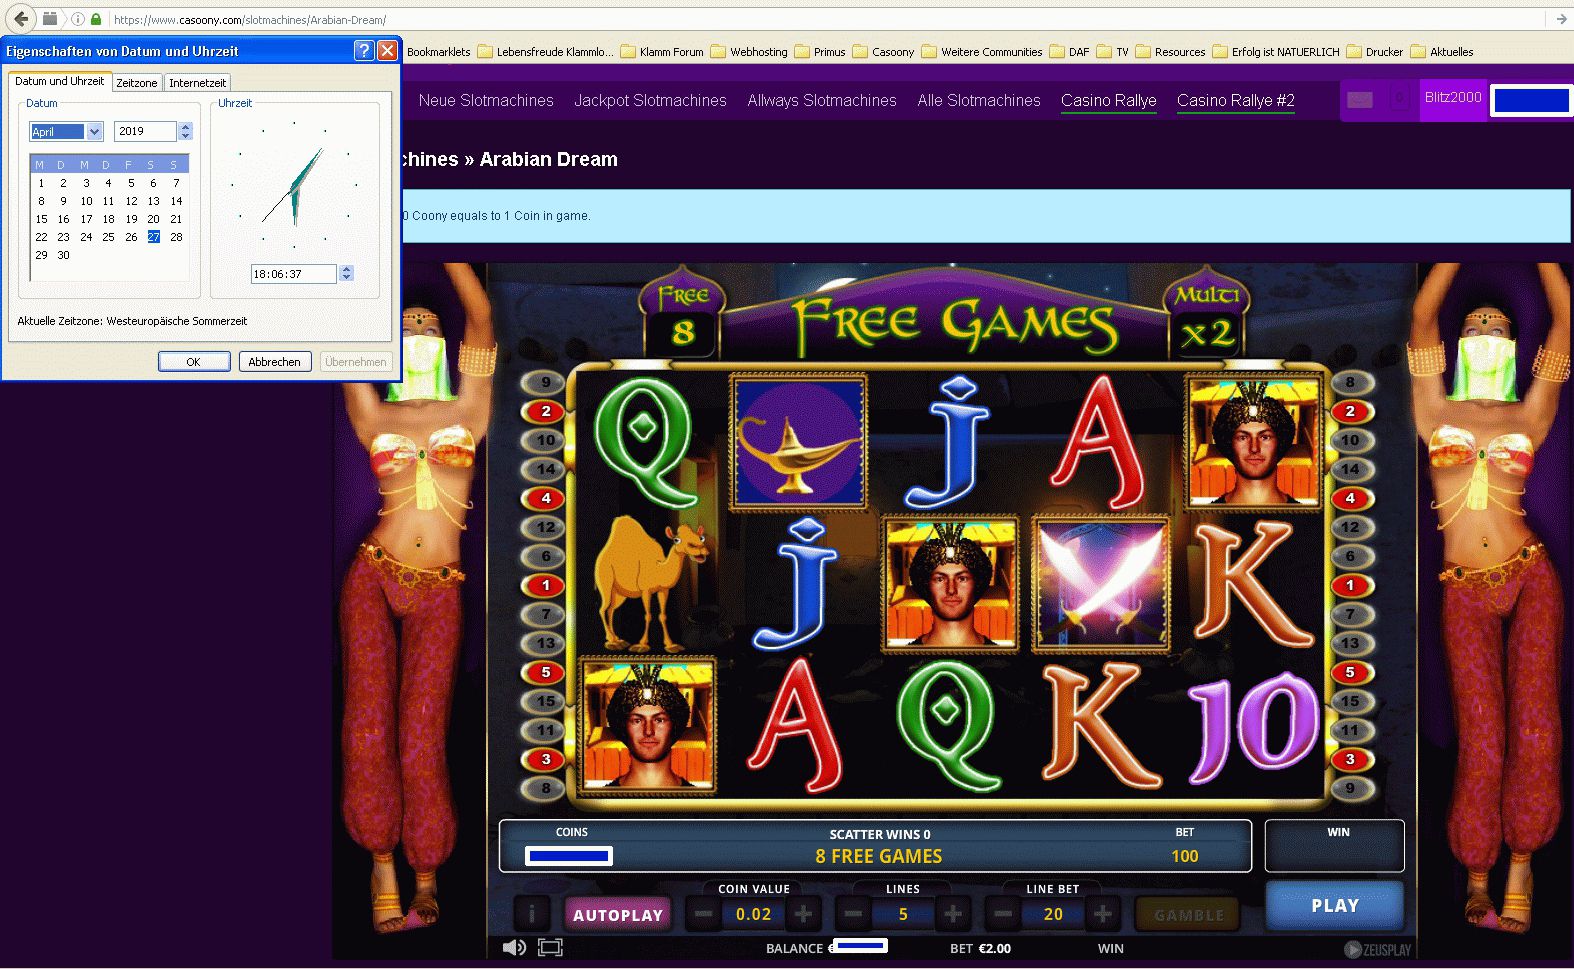
Task: Click the Blitz2000 user button
Action: click(1453, 98)
